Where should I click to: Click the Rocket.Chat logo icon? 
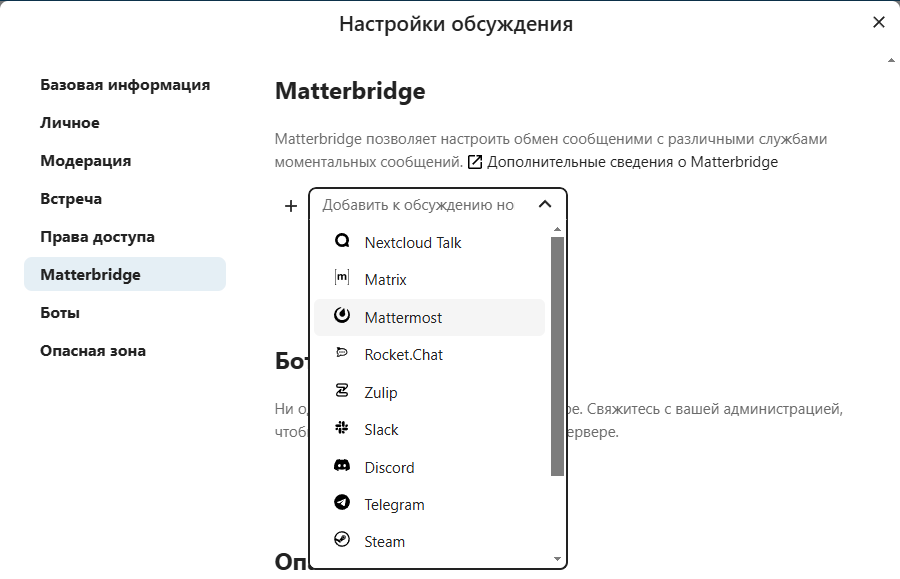[x=342, y=354]
